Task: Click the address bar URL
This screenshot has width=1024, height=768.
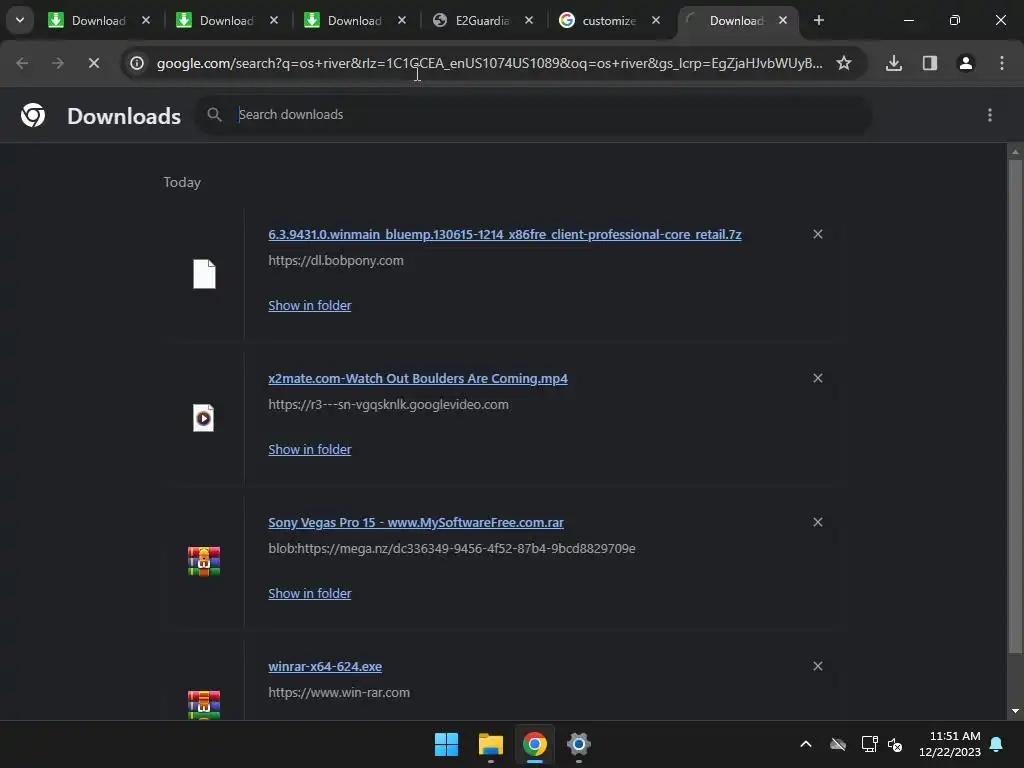Action: pos(490,63)
